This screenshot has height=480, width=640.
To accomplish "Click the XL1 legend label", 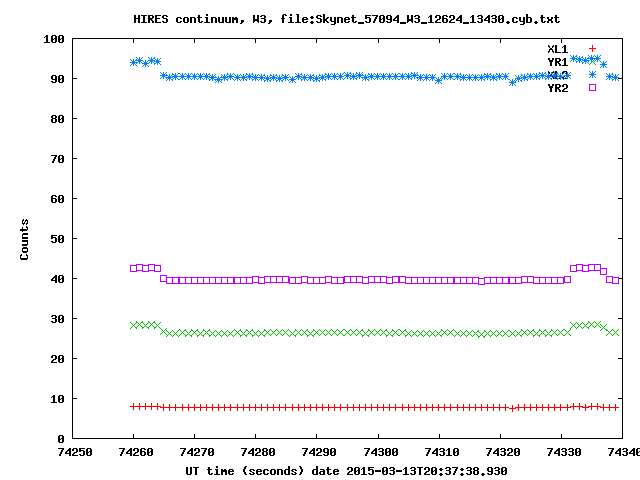I will [558, 49].
